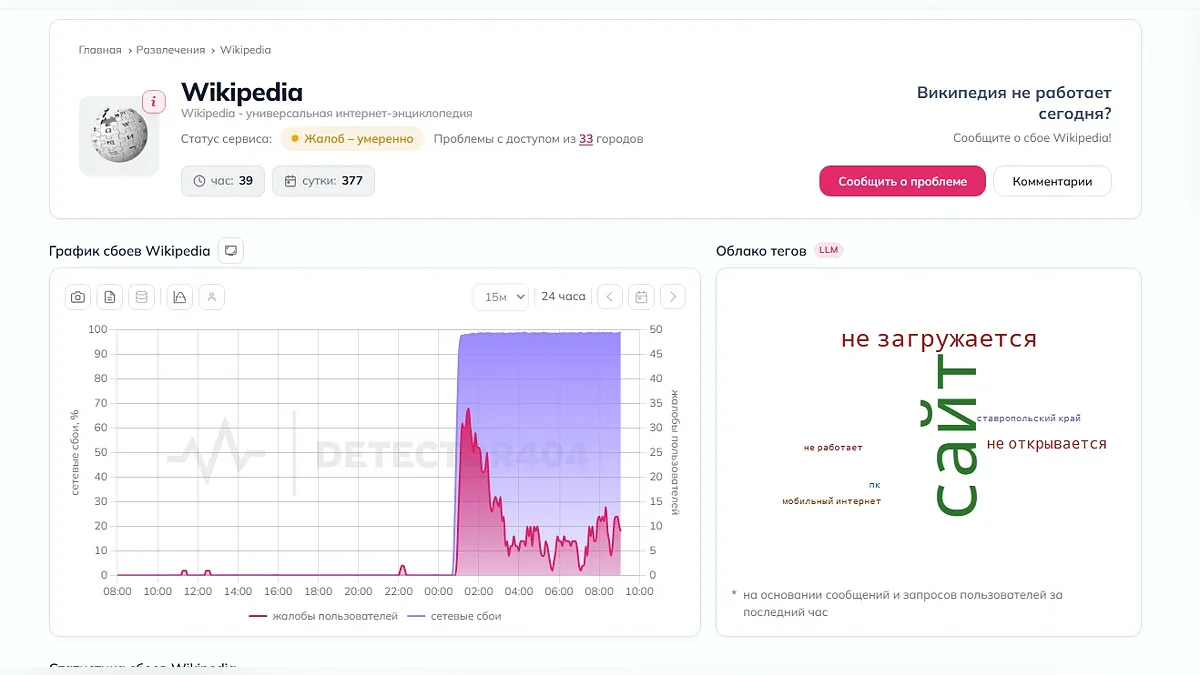Go to next period with right chevron

(673, 297)
